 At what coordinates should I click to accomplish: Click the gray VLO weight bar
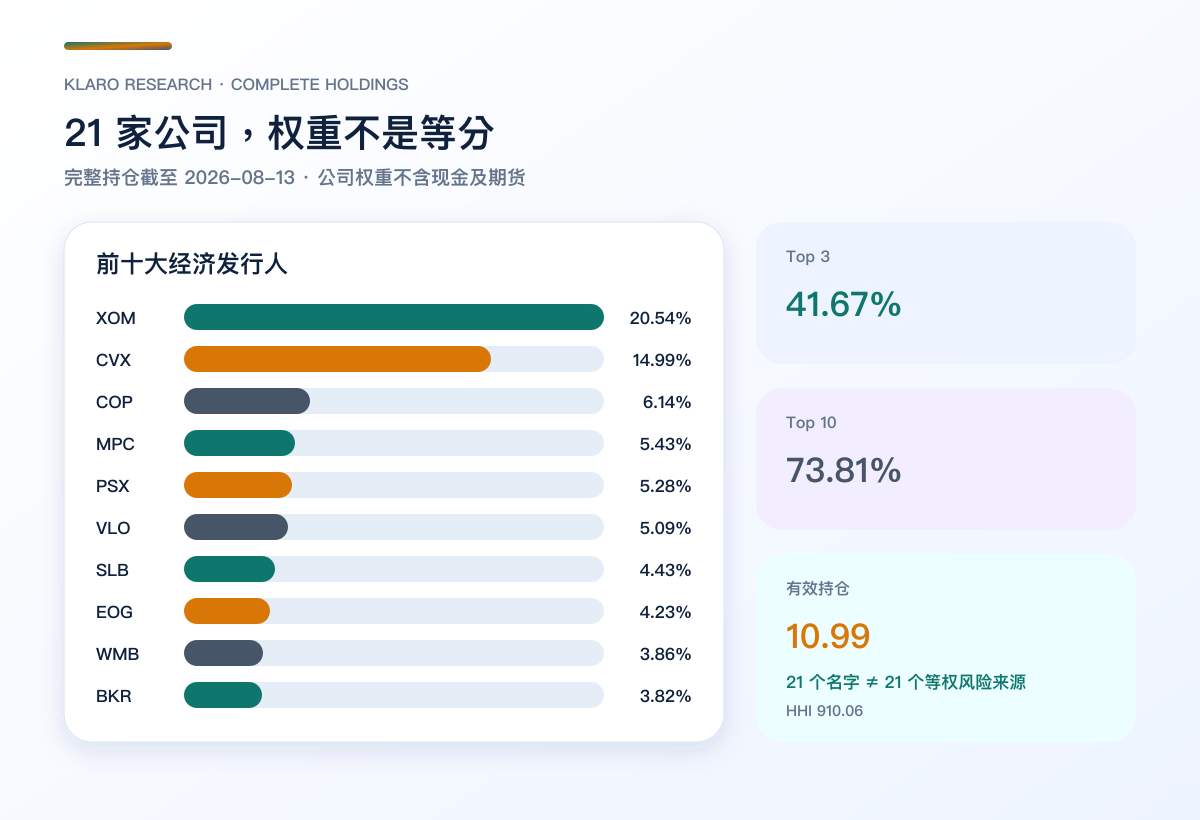[x=236, y=527]
